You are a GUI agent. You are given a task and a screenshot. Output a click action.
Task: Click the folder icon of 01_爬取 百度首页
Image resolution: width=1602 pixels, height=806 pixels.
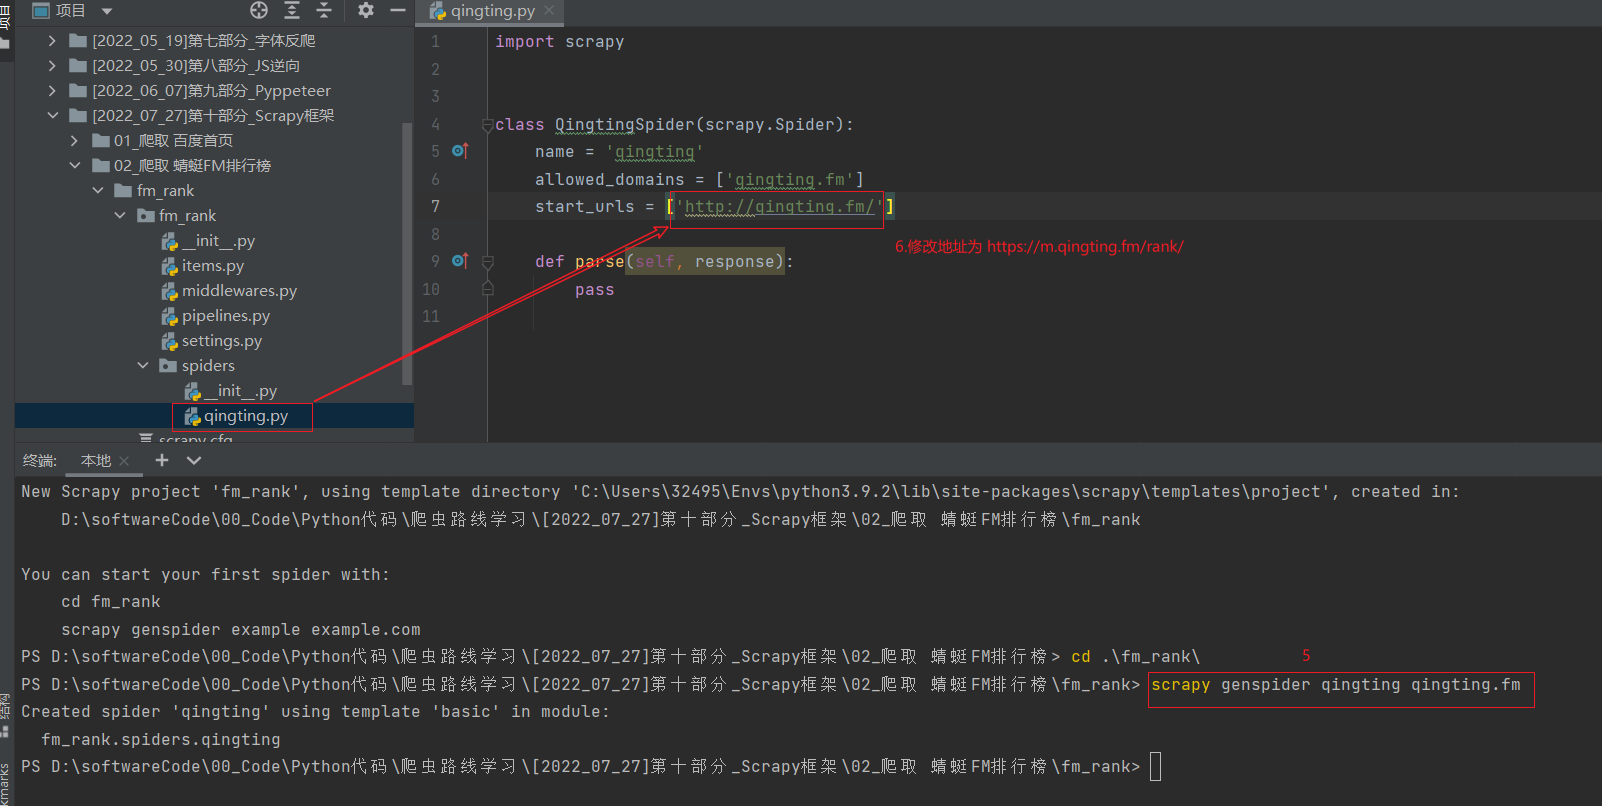click(x=101, y=141)
